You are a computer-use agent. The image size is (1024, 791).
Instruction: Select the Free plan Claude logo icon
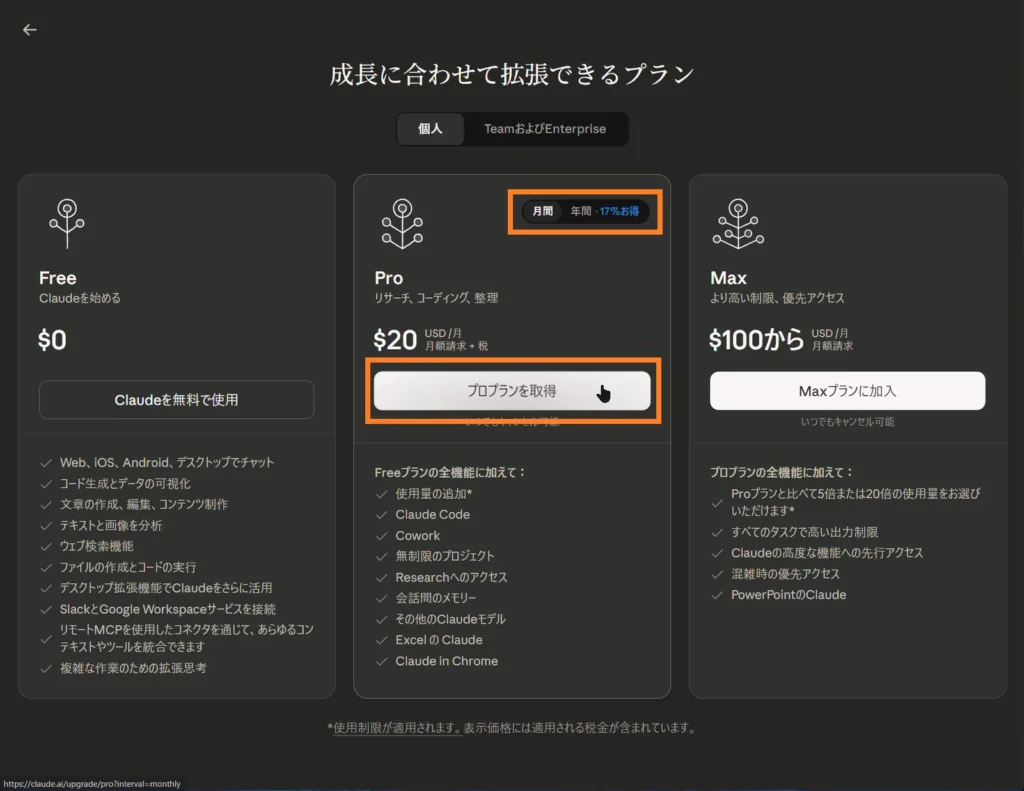tap(67, 222)
